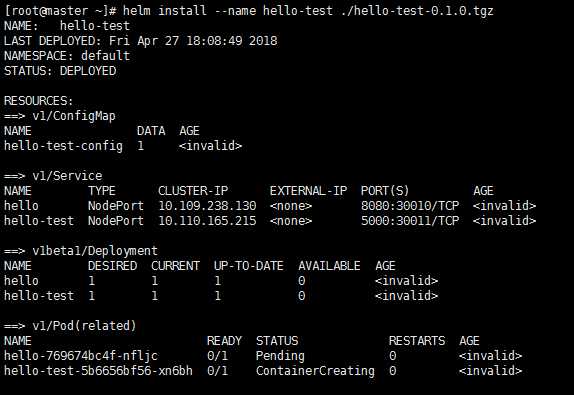Image resolution: width=574 pixels, height=395 pixels.
Task: Select the LAST DEPLOYED timestamp line
Action: tap(141, 41)
